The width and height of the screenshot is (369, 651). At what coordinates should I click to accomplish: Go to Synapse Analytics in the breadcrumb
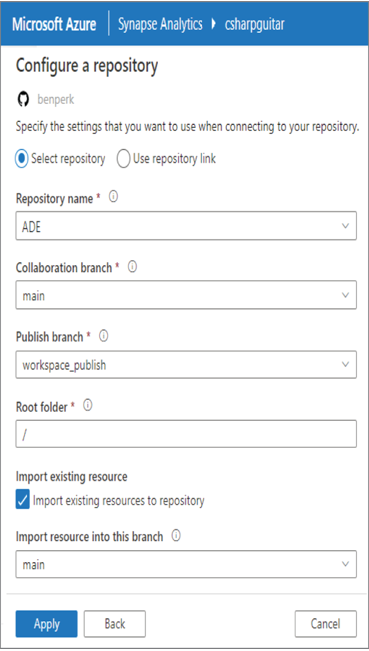pyautogui.click(x=160, y=24)
